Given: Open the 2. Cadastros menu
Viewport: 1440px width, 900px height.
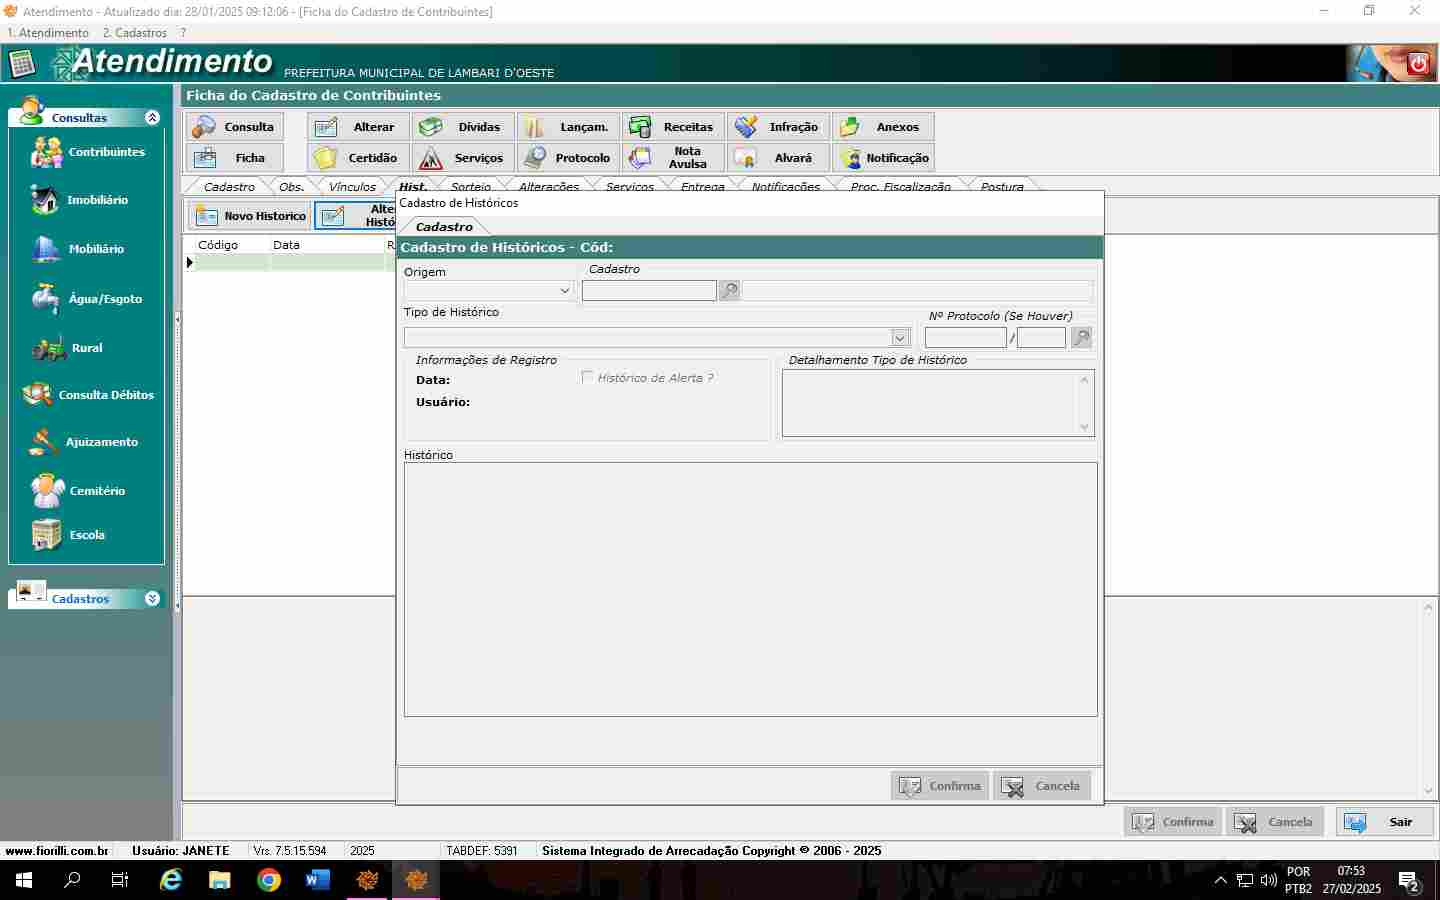Looking at the screenshot, I should (134, 33).
